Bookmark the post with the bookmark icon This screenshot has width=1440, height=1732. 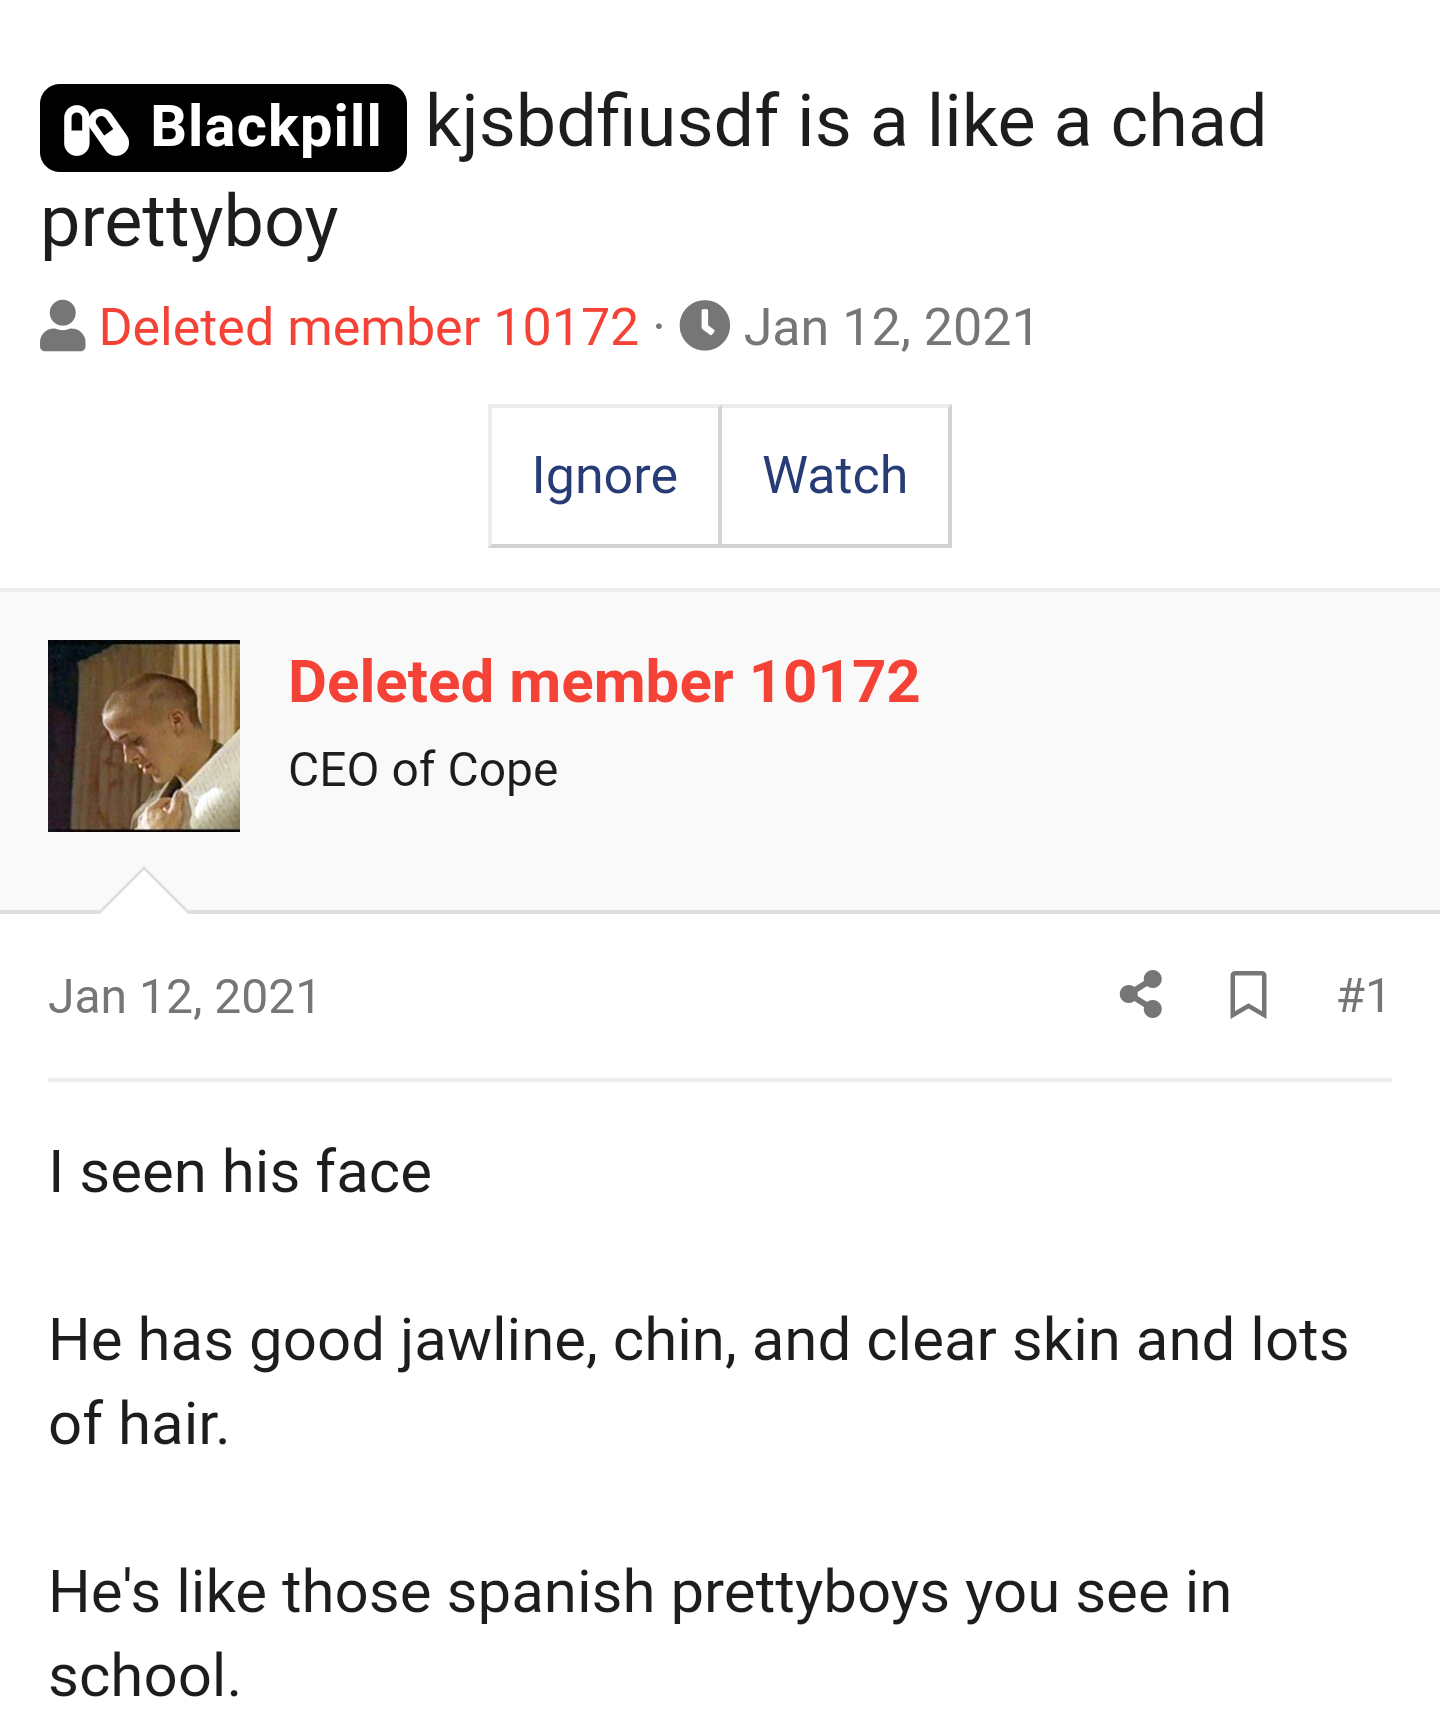coord(1248,995)
